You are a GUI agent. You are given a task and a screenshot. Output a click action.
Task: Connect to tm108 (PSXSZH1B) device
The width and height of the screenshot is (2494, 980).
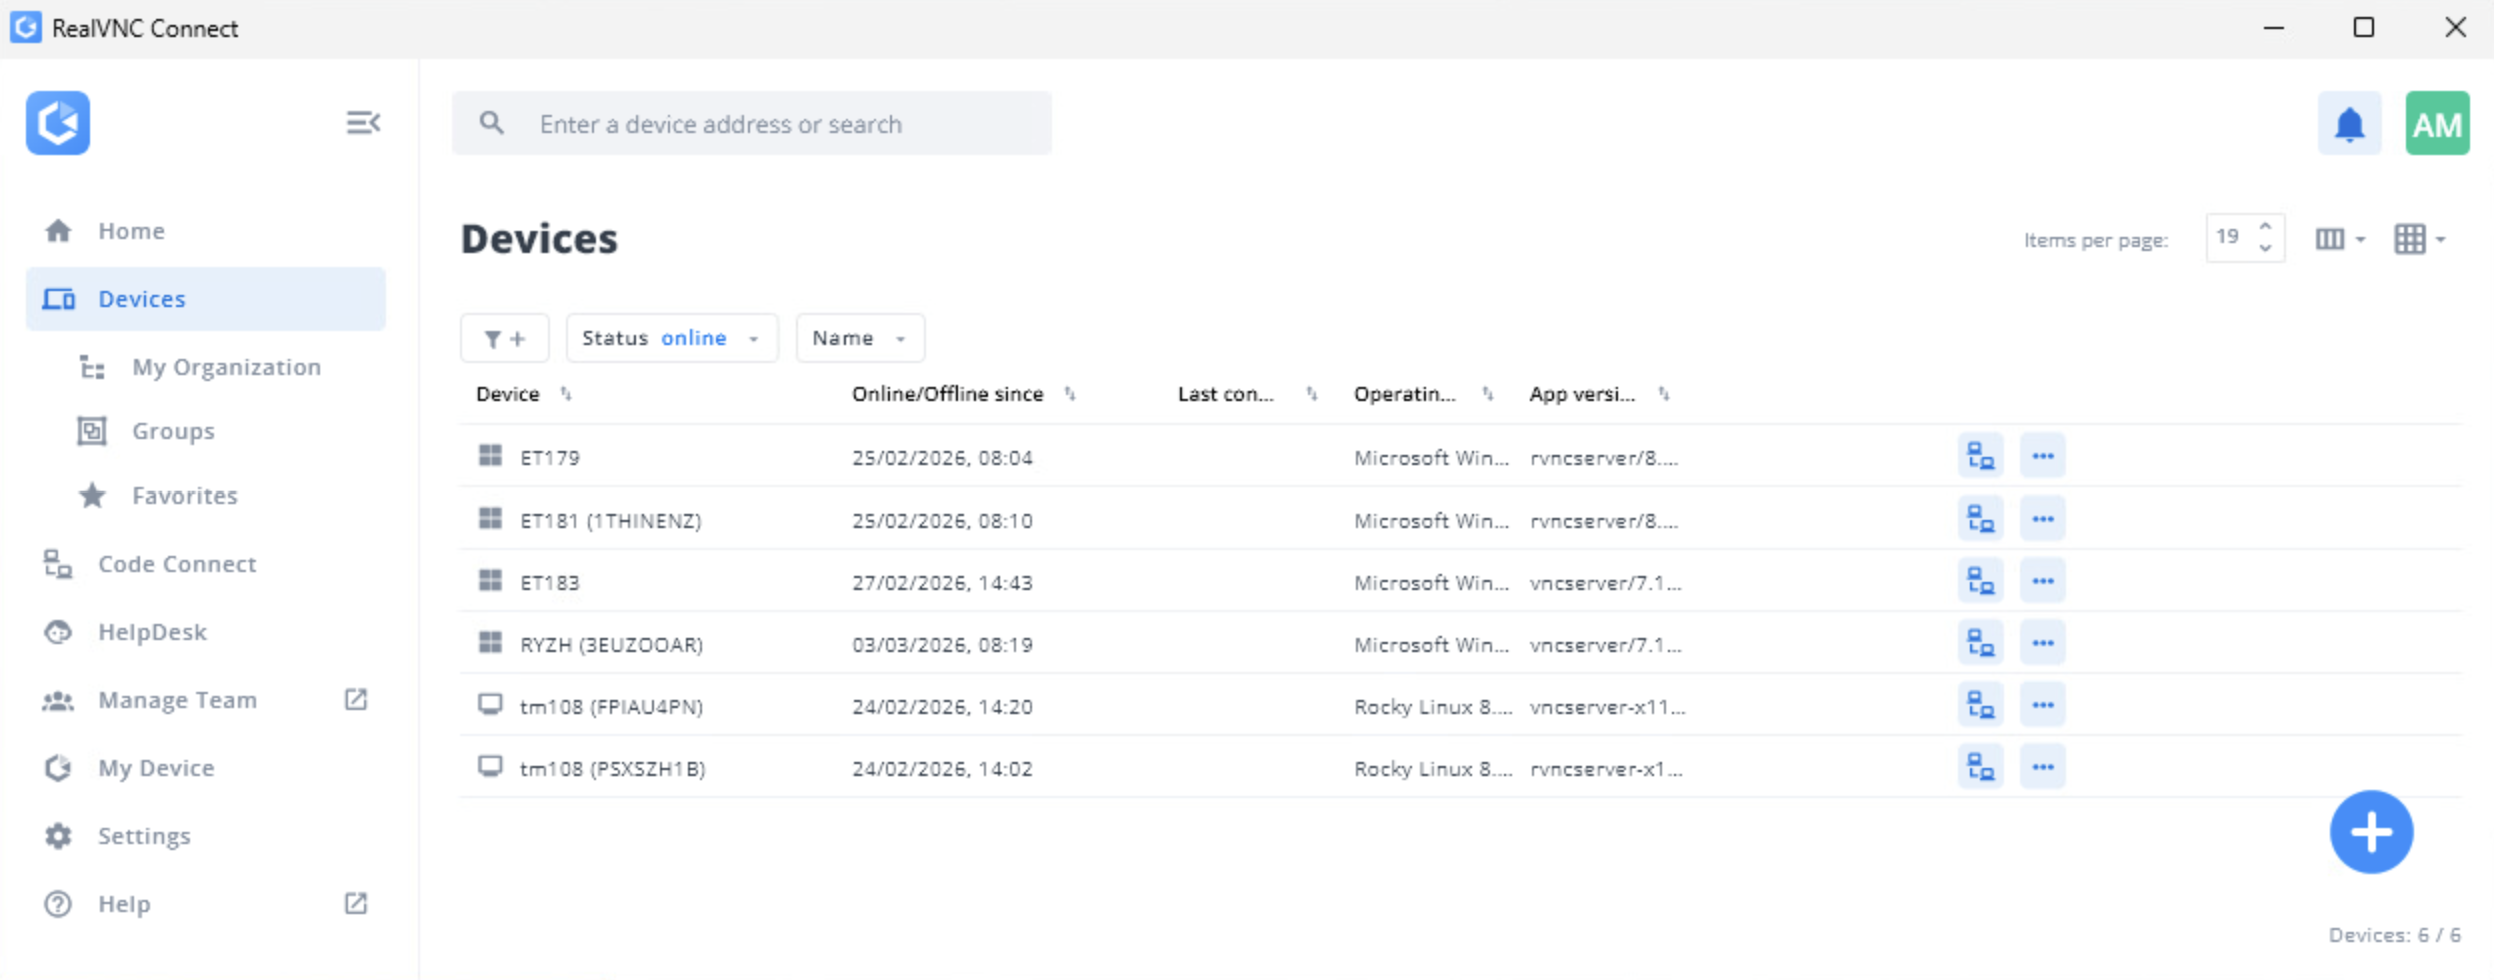[x=1979, y=768]
